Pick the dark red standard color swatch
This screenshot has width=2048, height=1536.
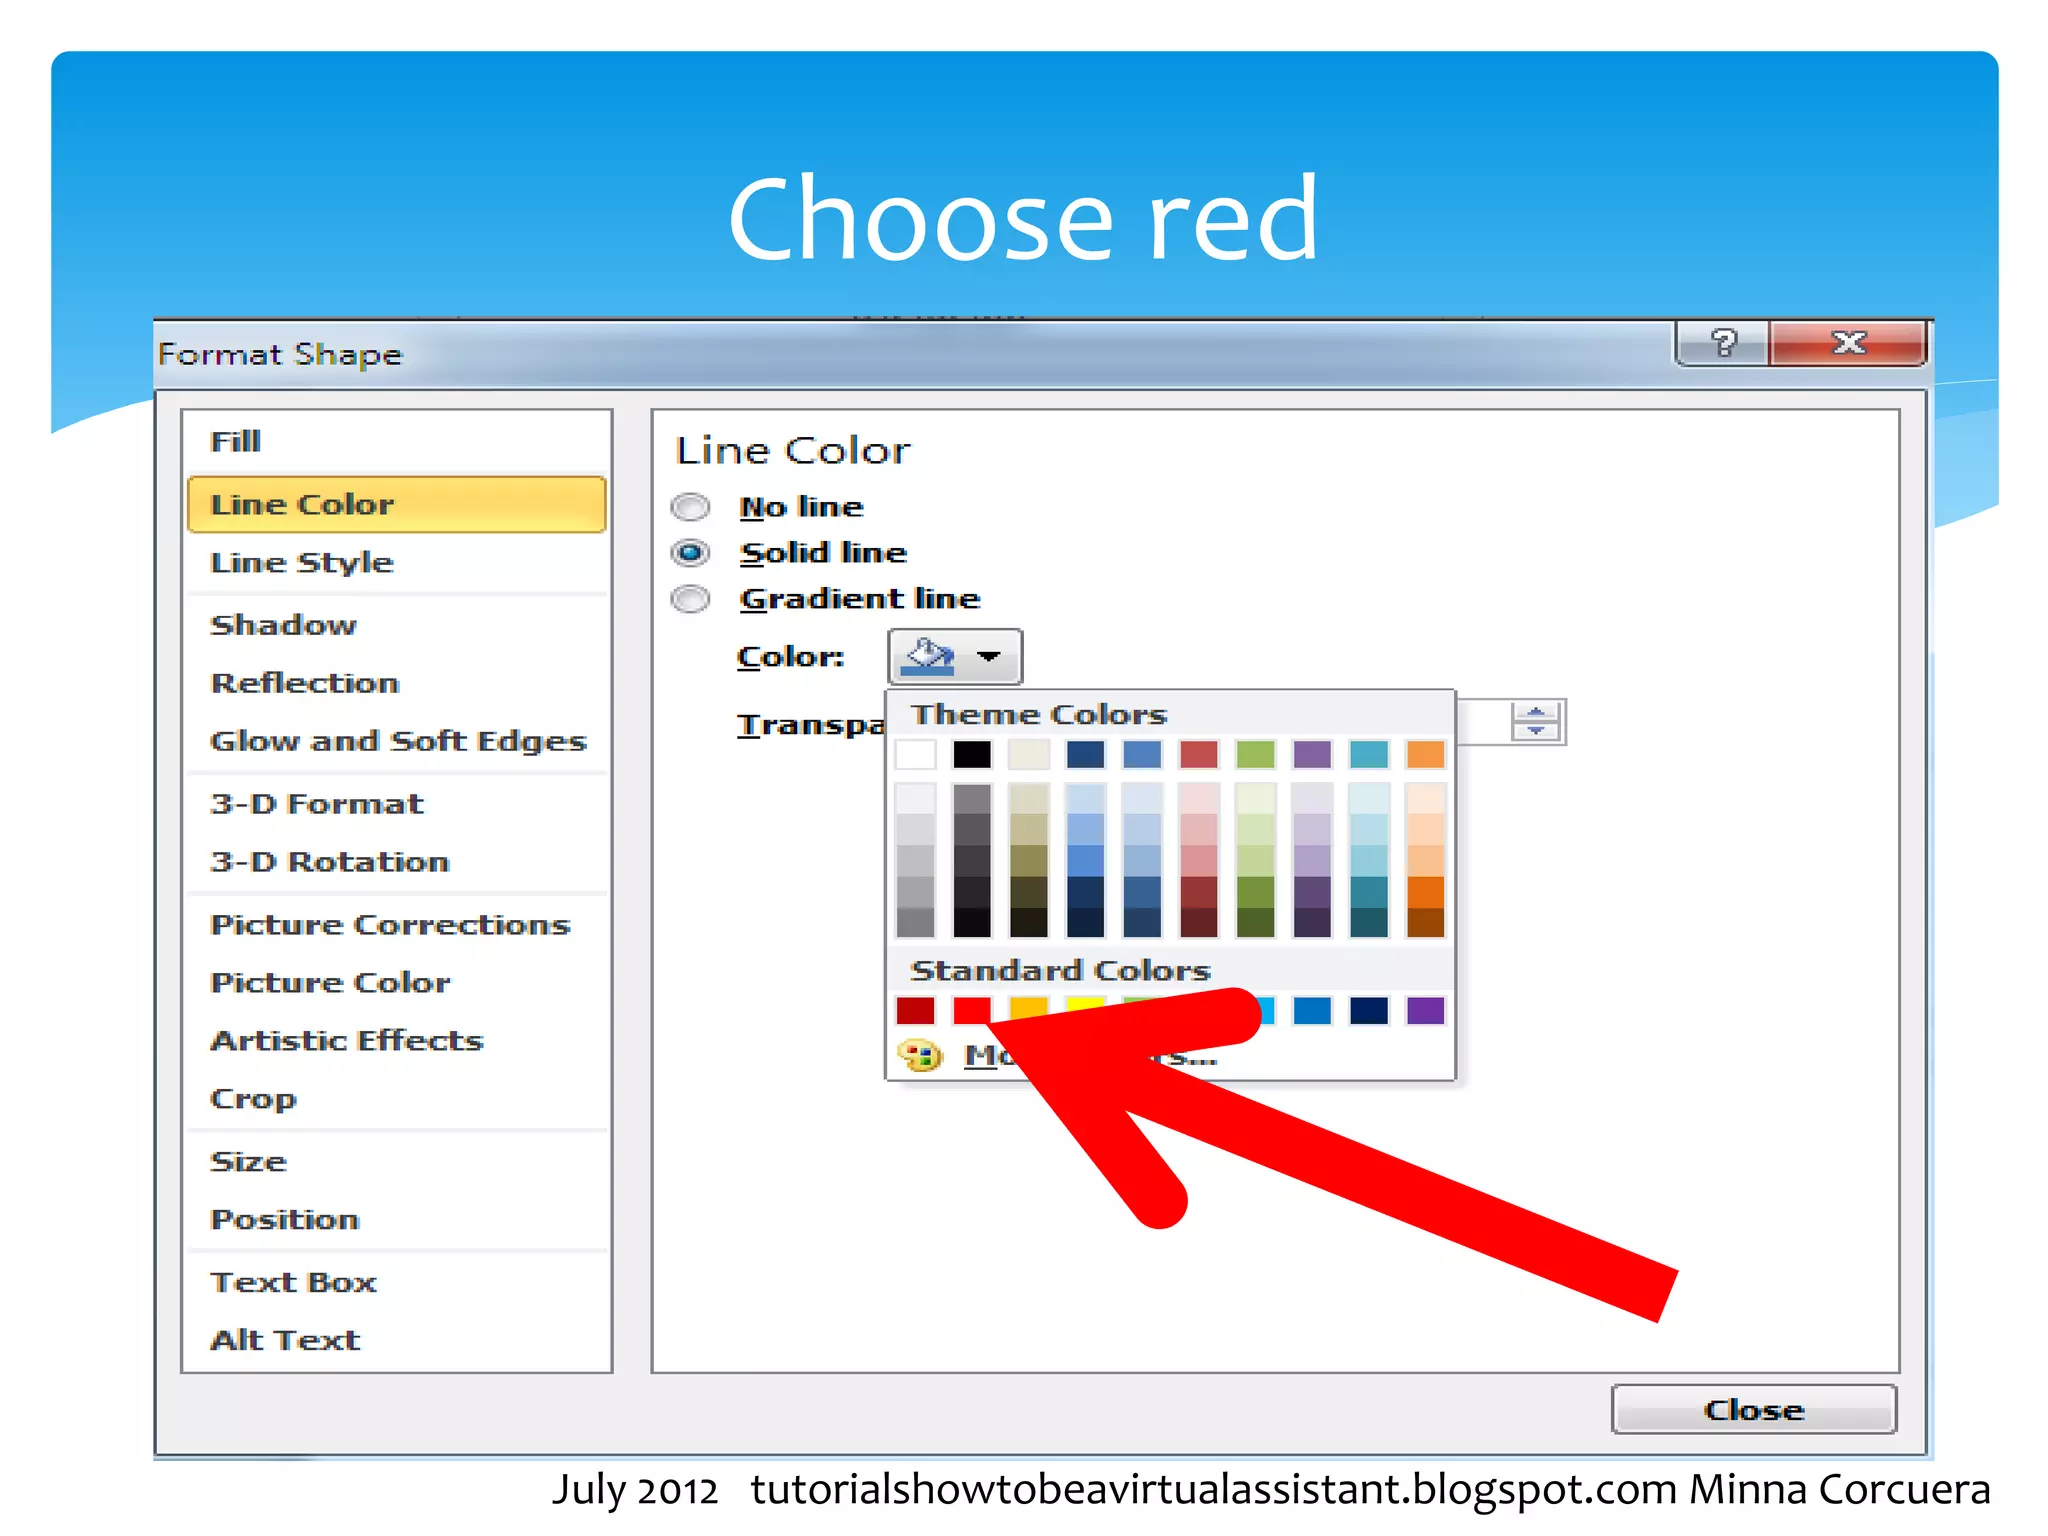pos(915,1011)
